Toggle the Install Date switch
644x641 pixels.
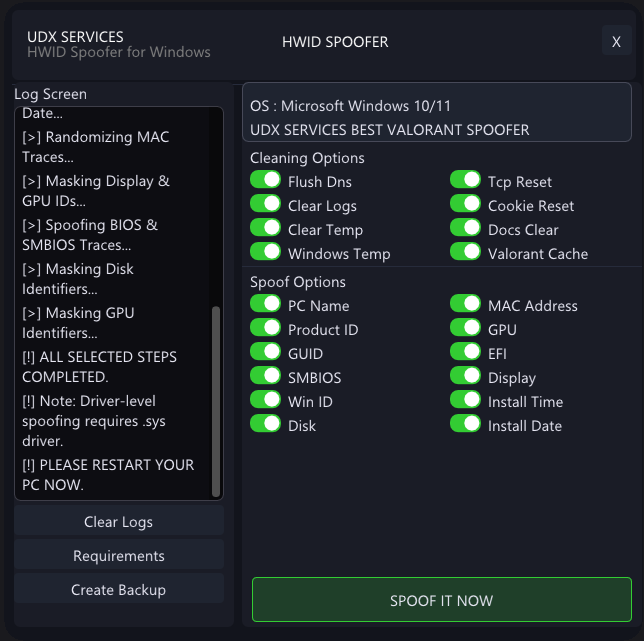tap(465, 425)
